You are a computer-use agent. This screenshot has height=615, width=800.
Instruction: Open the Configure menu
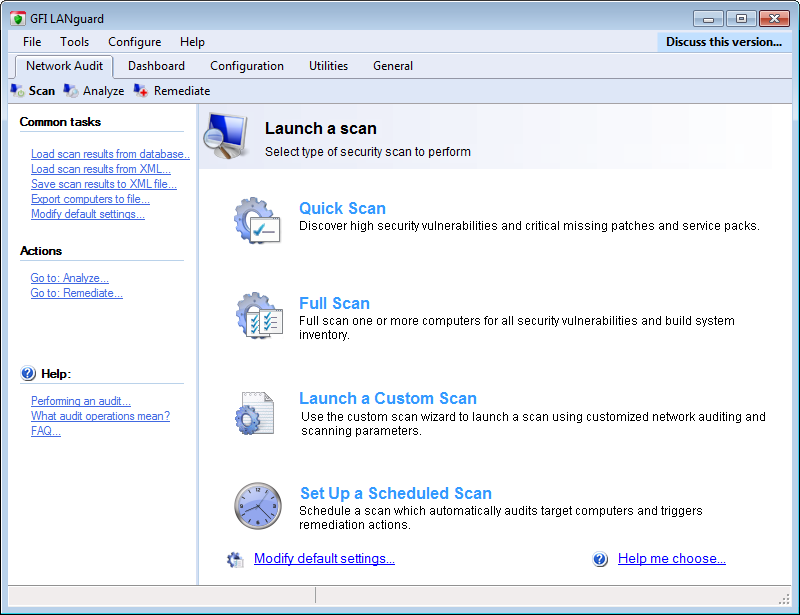tap(135, 42)
